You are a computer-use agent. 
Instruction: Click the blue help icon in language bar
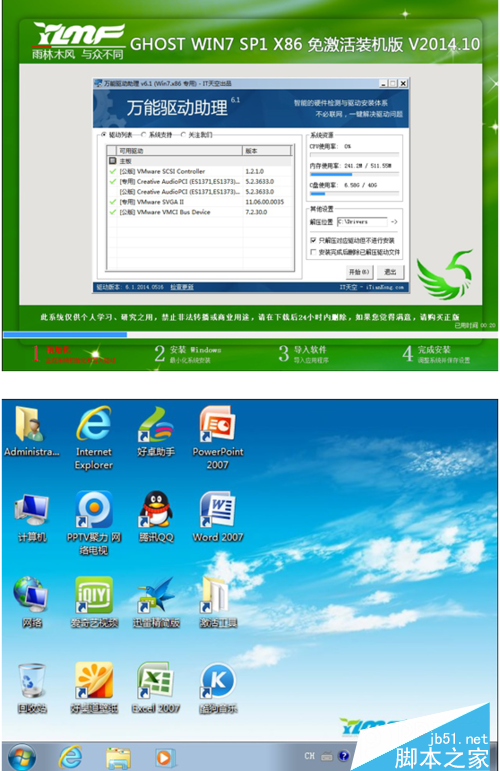point(344,756)
